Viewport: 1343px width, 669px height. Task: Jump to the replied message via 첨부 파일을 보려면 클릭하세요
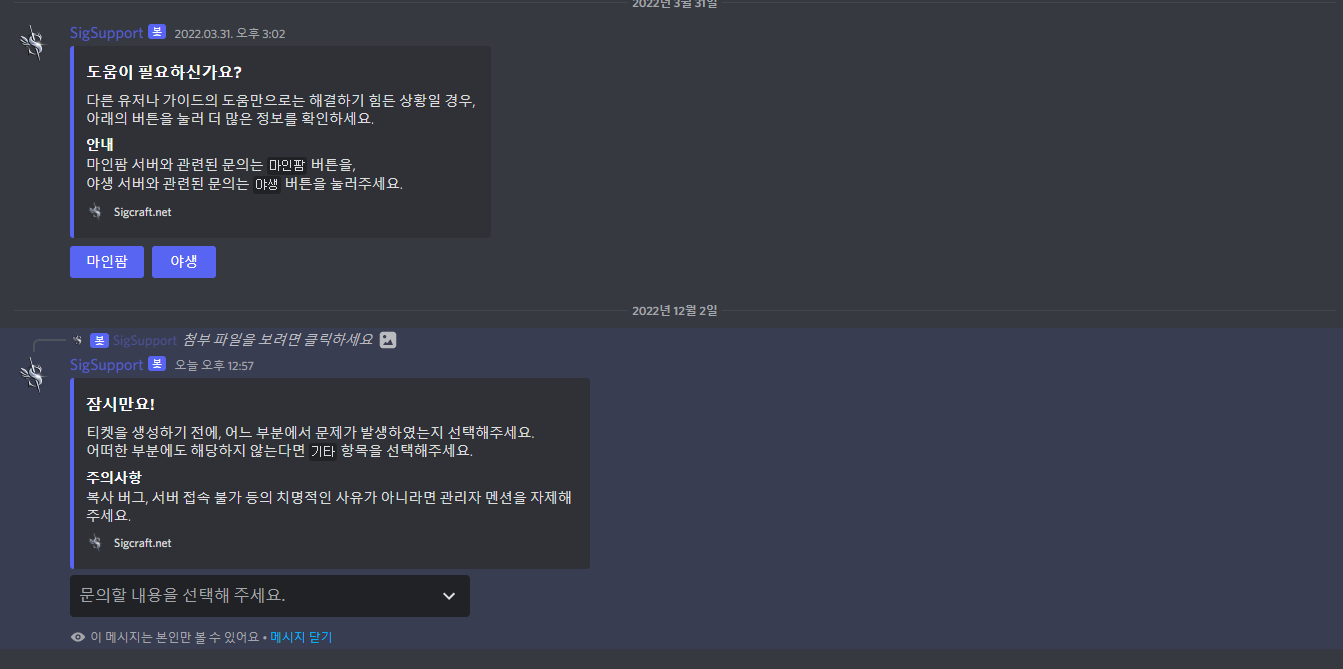(x=278, y=340)
